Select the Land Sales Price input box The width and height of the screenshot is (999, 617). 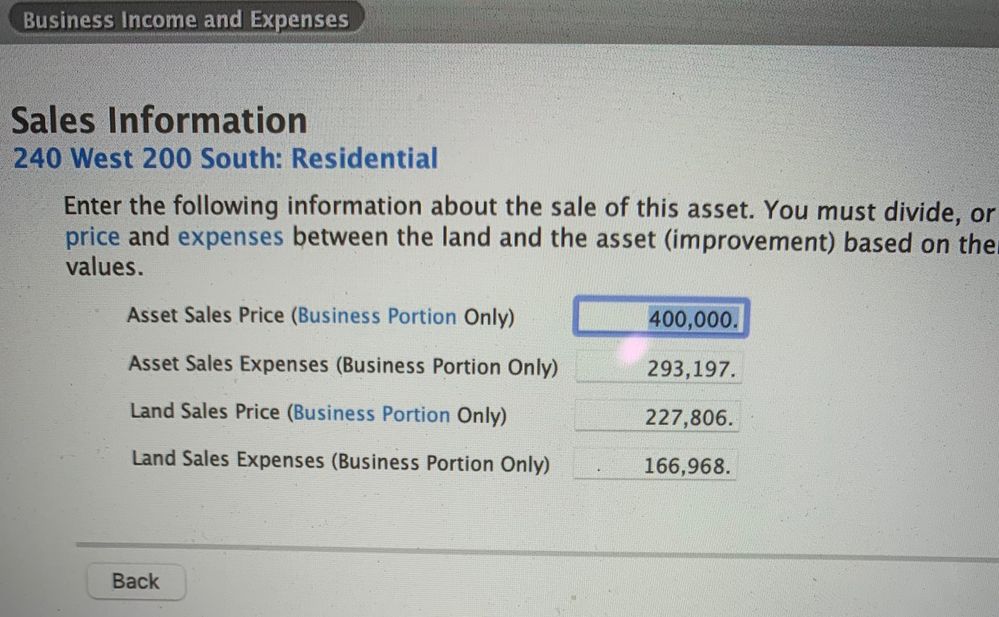click(x=657, y=417)
